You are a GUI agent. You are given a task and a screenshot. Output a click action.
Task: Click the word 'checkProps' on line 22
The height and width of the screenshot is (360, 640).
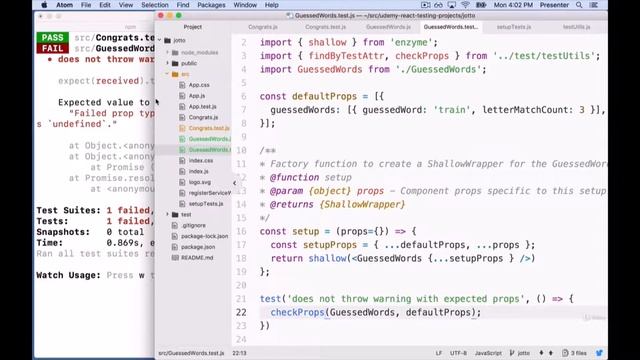click(297, 312)
